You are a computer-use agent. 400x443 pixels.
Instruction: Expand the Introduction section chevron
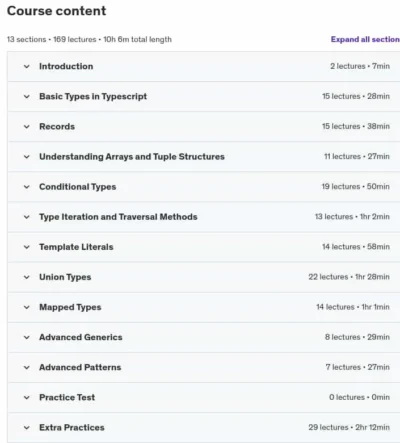(x=27, y=67)
